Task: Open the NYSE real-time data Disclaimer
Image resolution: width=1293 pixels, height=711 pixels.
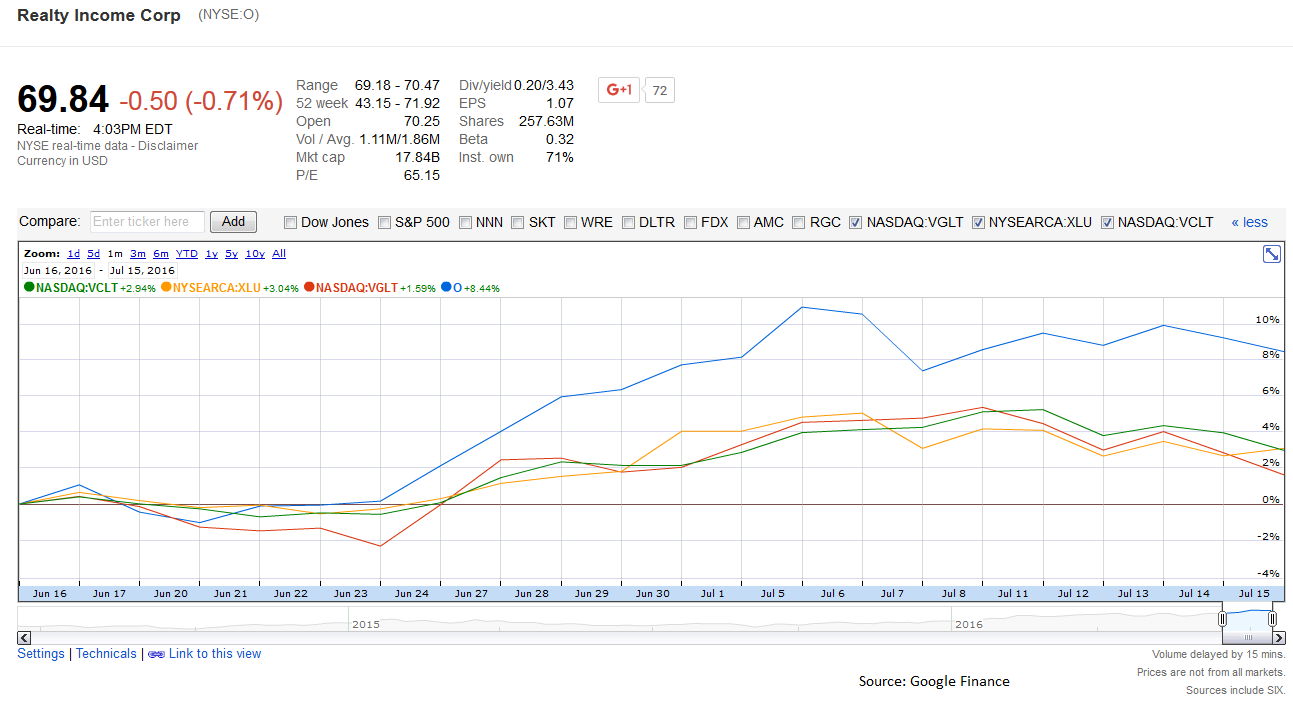Action: (x=167, y=143)
